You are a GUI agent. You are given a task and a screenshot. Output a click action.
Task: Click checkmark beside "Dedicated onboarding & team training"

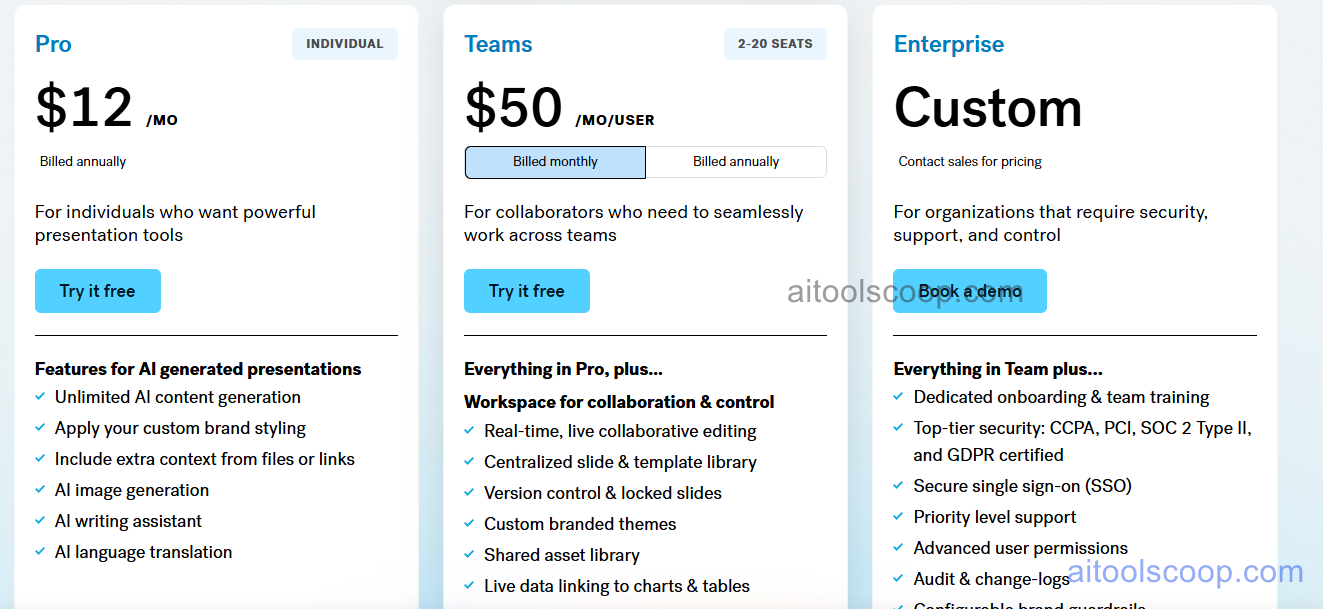pos(898,397)
